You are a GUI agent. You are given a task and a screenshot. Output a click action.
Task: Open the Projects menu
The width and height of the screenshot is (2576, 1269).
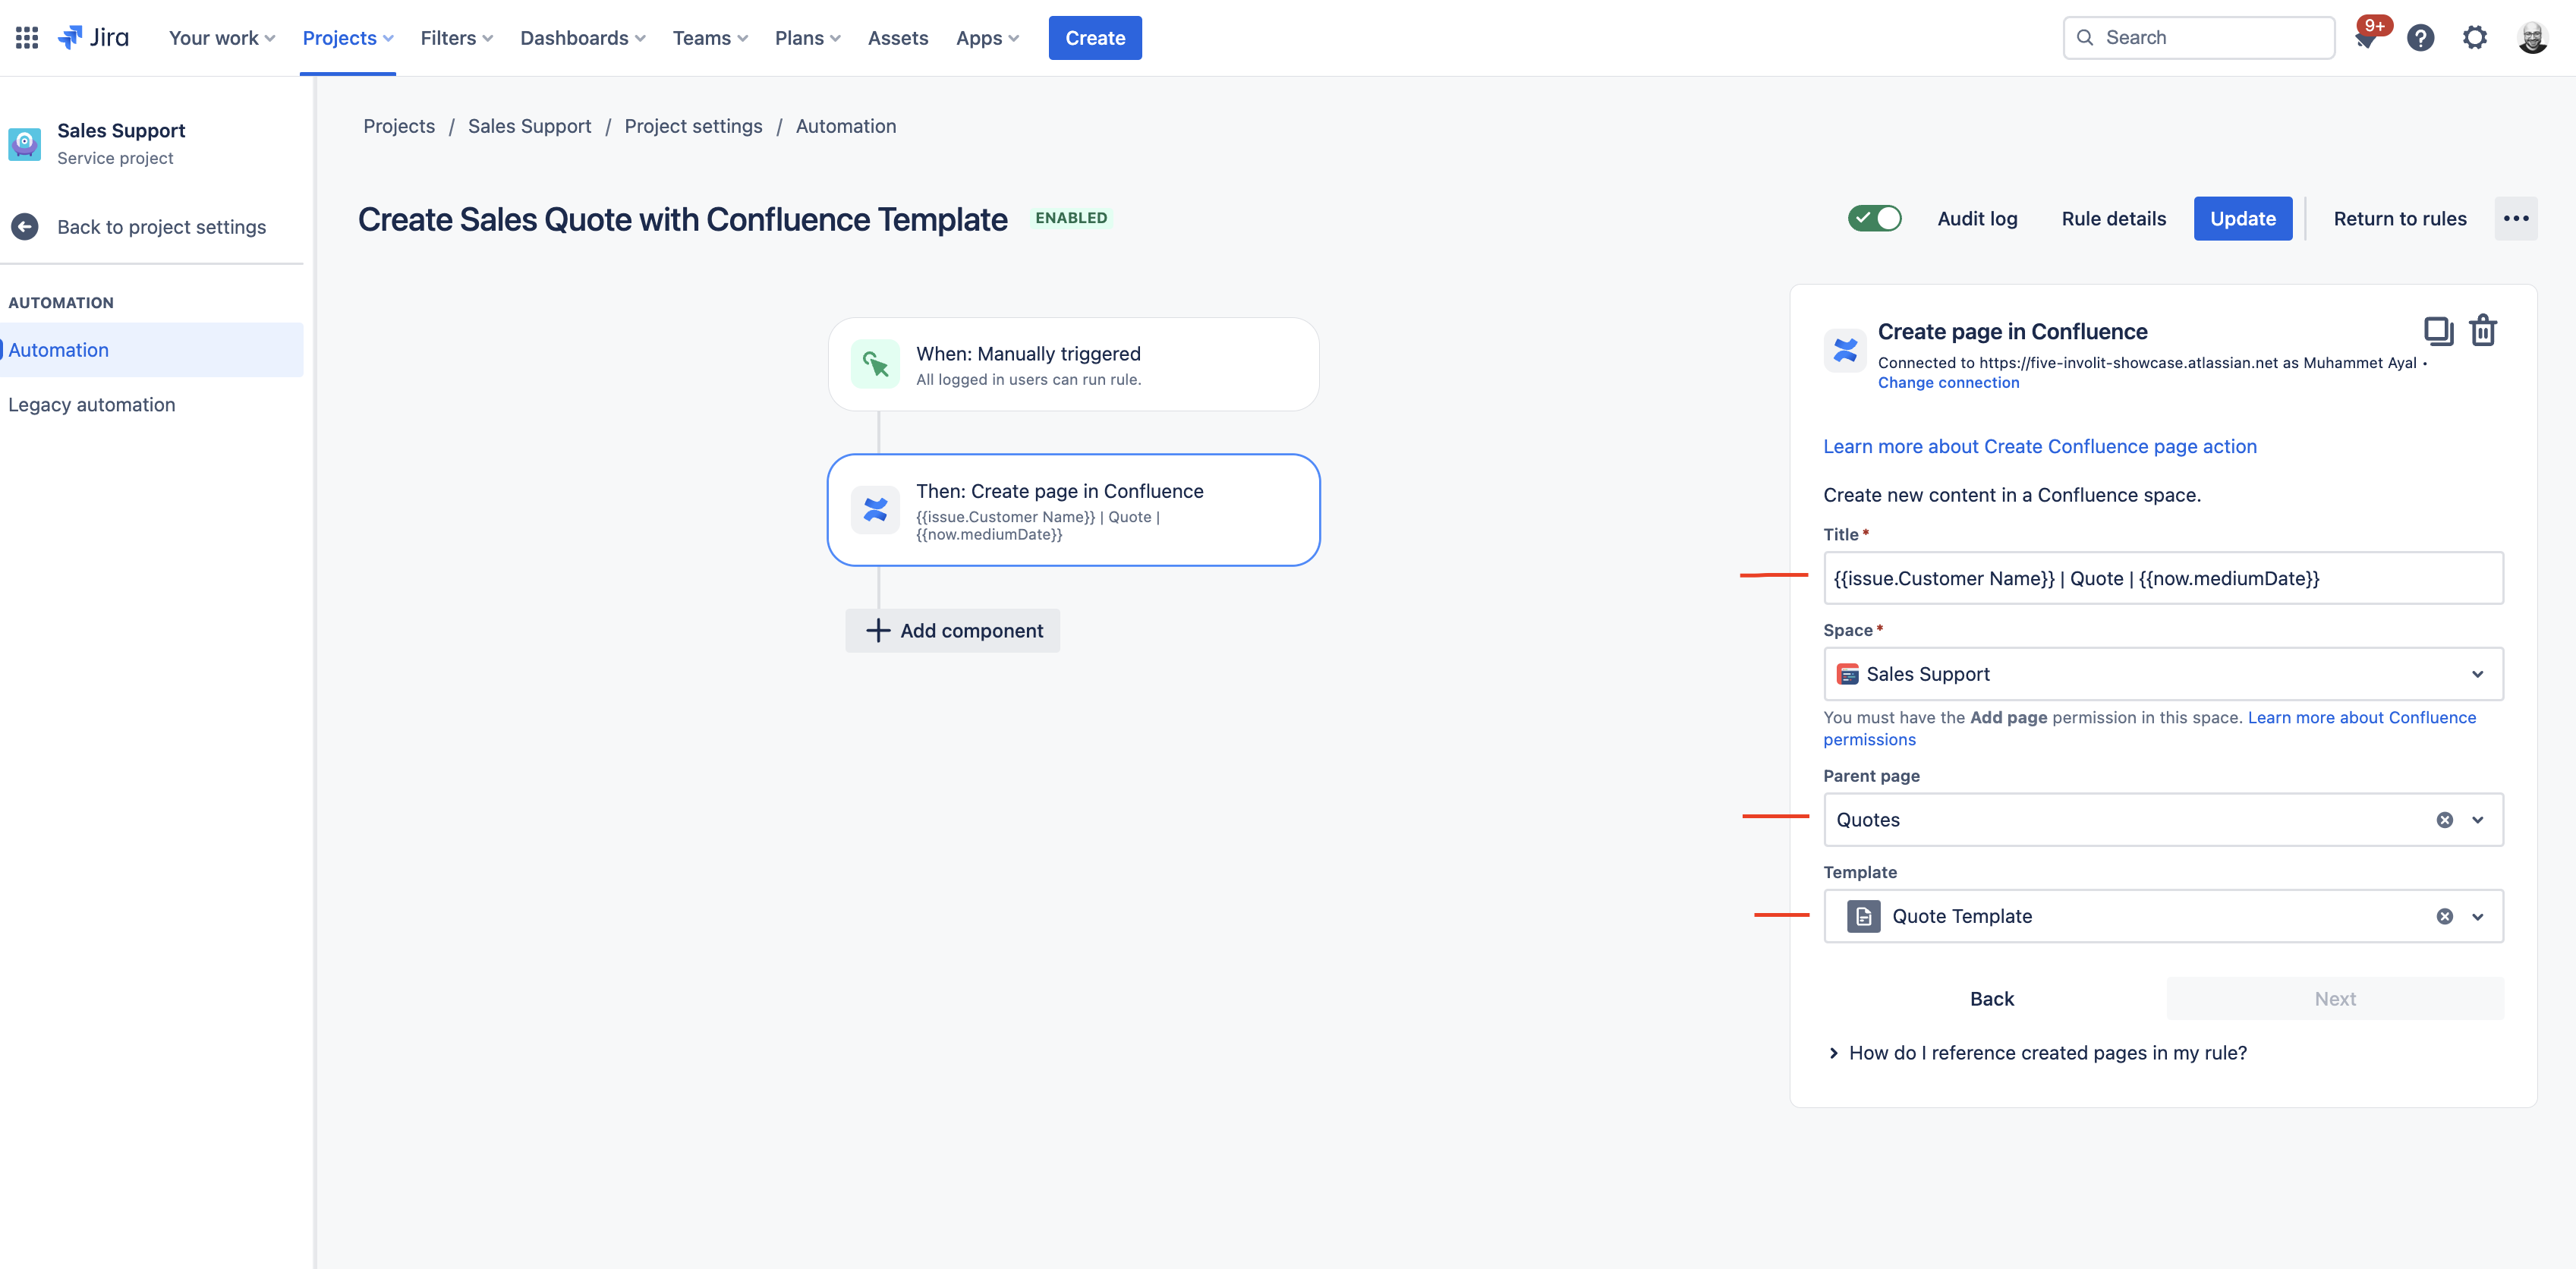(x=348, y=38)
